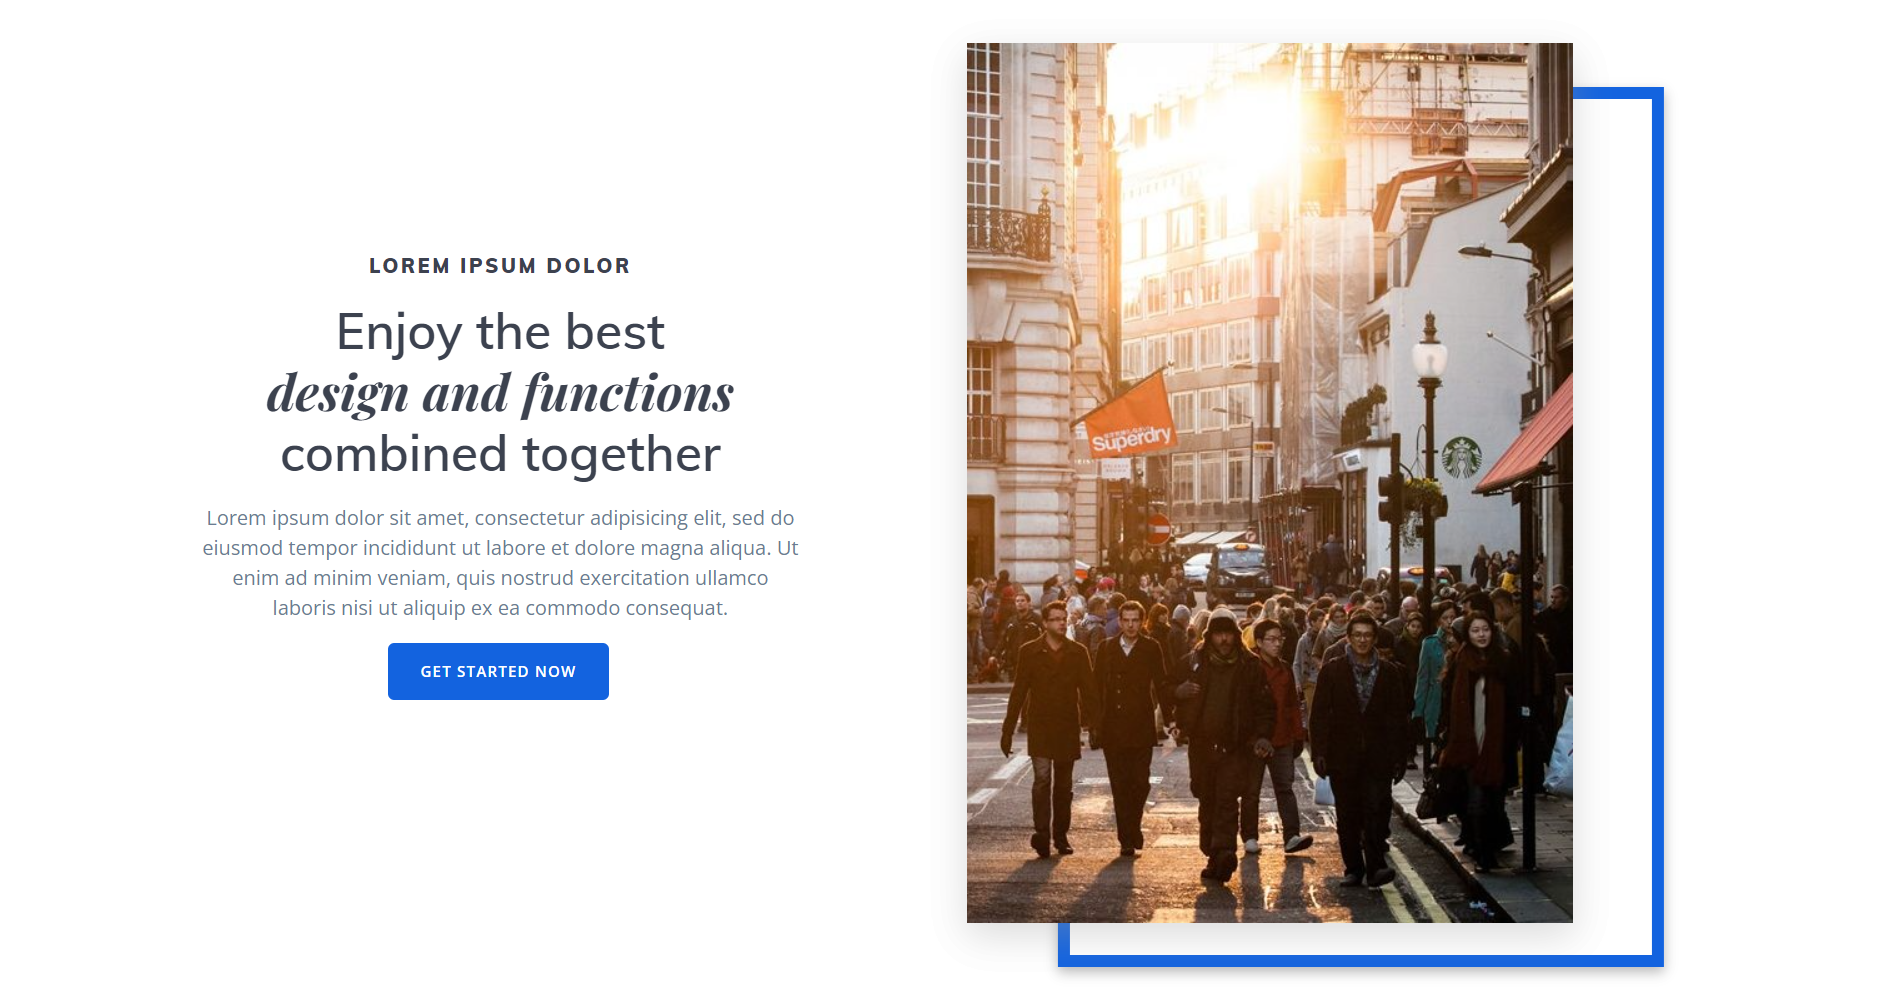
Task: Click the iron balcony on left building
Action: tap(1008, 232)
